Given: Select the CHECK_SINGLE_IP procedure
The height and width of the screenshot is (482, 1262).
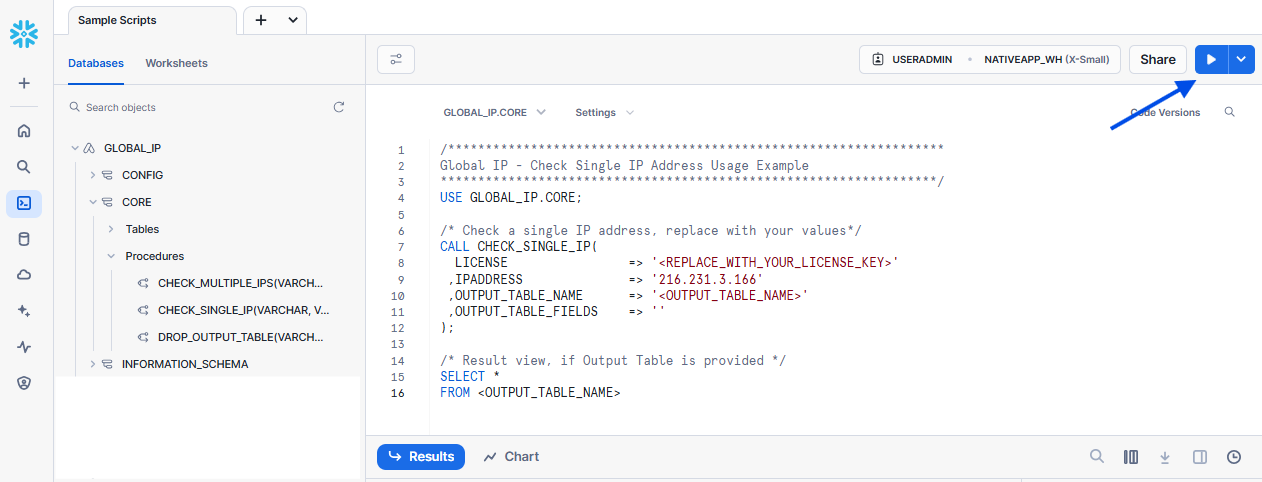Looking at the screenshot, I should 243,310.
